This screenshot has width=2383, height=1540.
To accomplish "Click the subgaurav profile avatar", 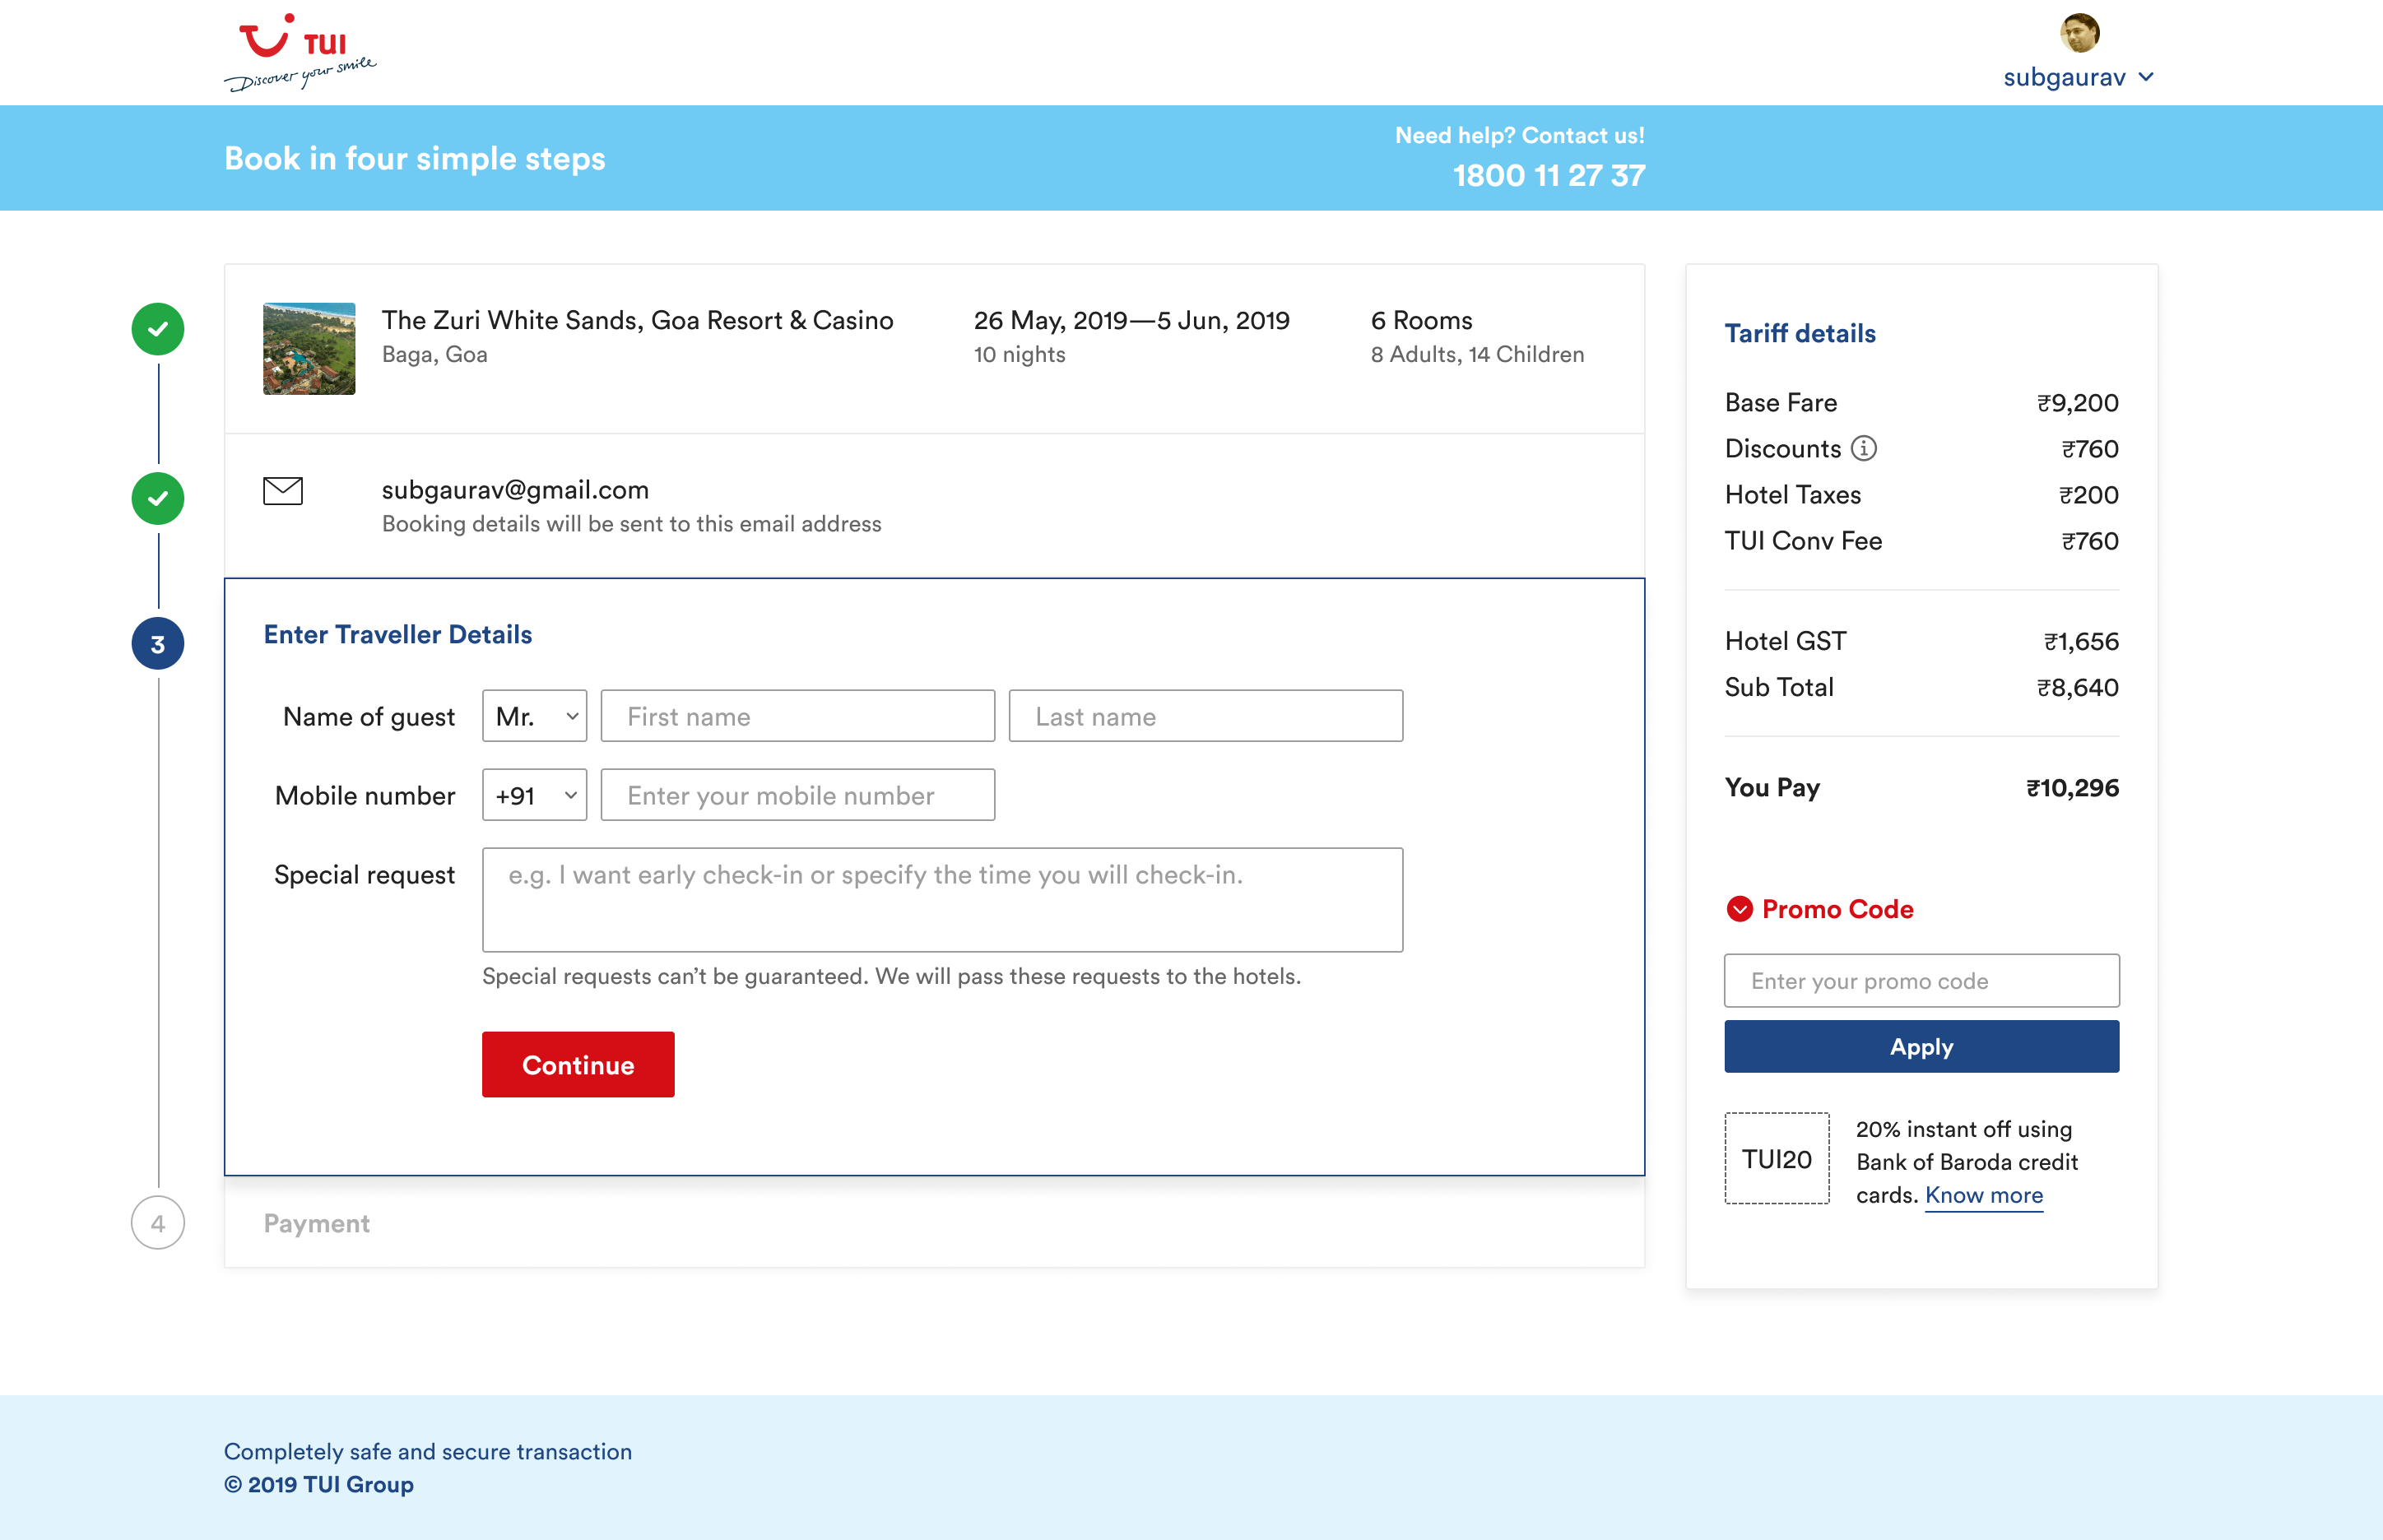I will 2079,33.
